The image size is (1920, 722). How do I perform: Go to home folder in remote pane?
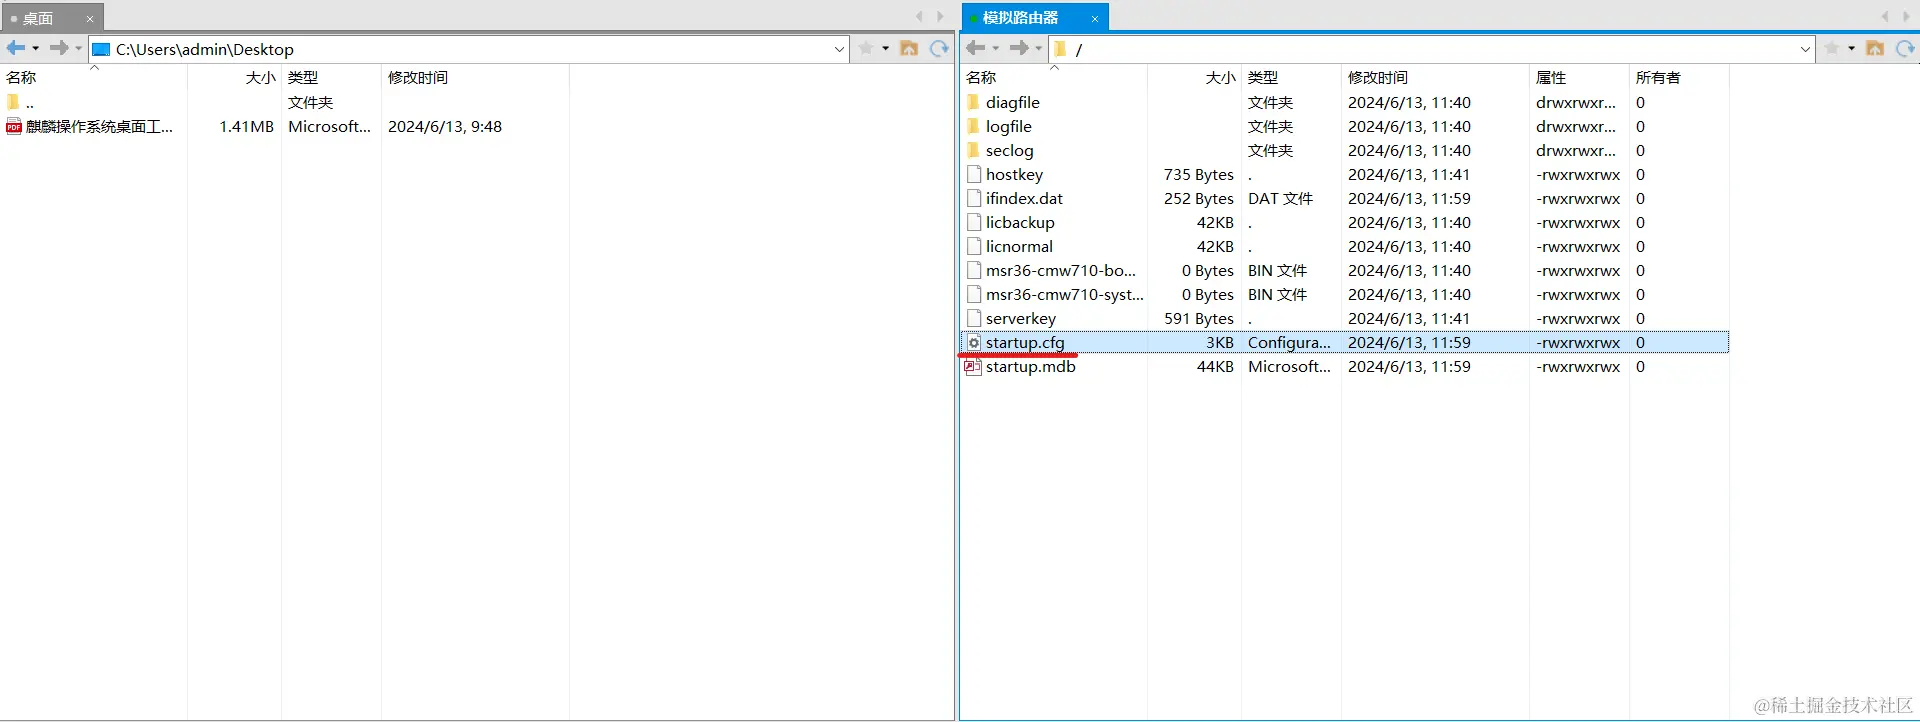point(1875,48)
